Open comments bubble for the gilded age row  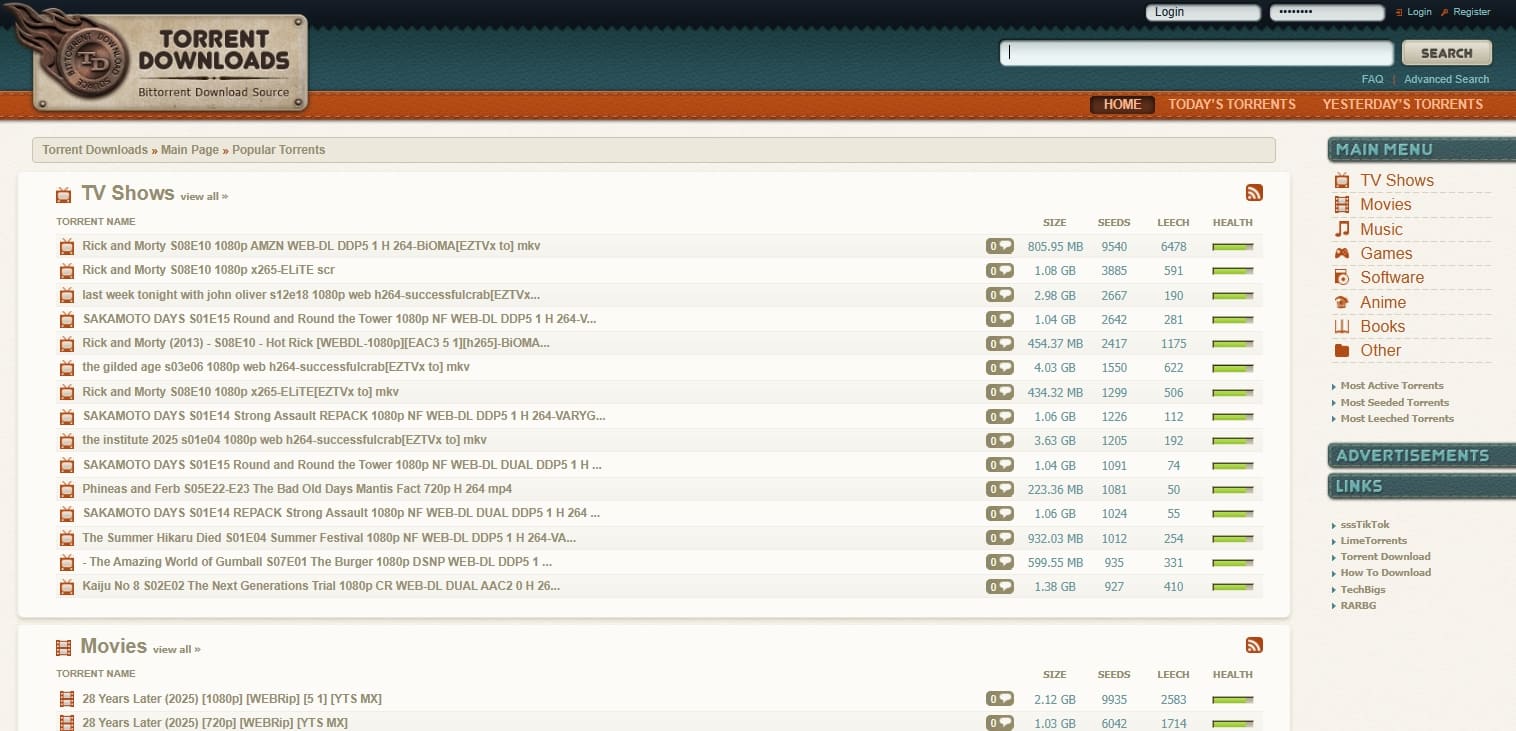pos(1000,367)
